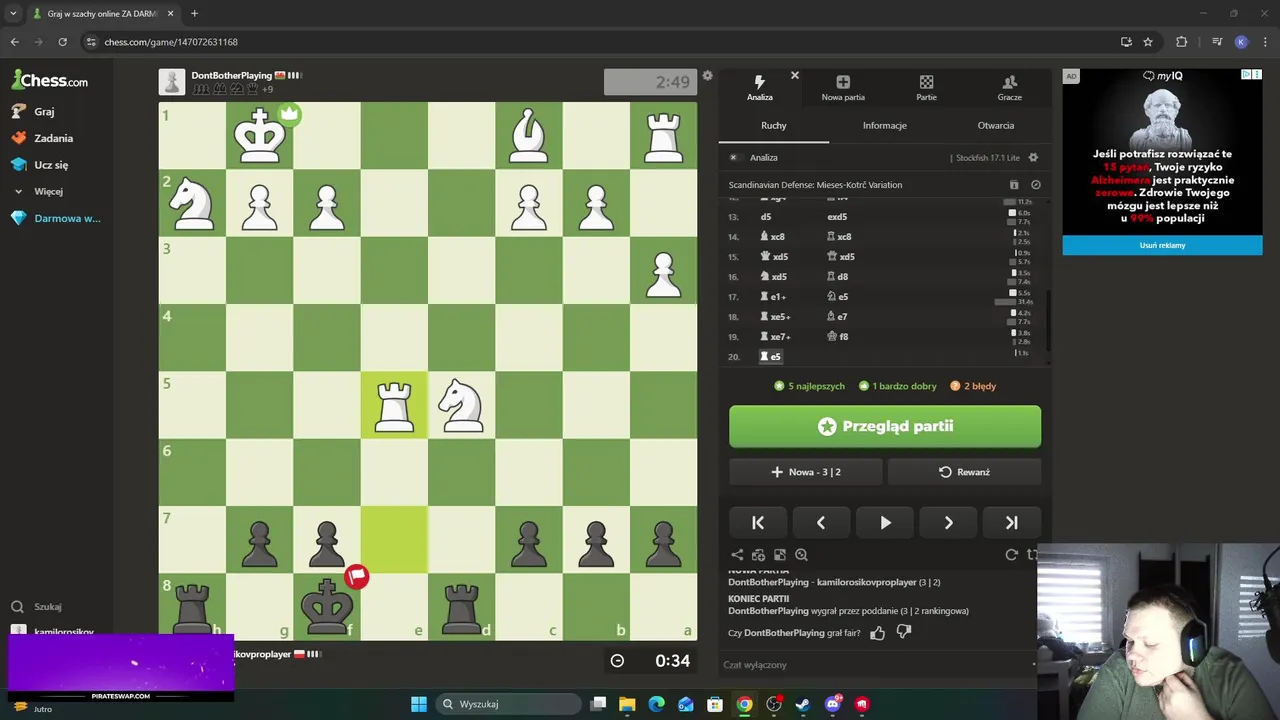Bookmark this page with star icon
Viewport: 1280px width, 720px height.
tap(1148, 42)
